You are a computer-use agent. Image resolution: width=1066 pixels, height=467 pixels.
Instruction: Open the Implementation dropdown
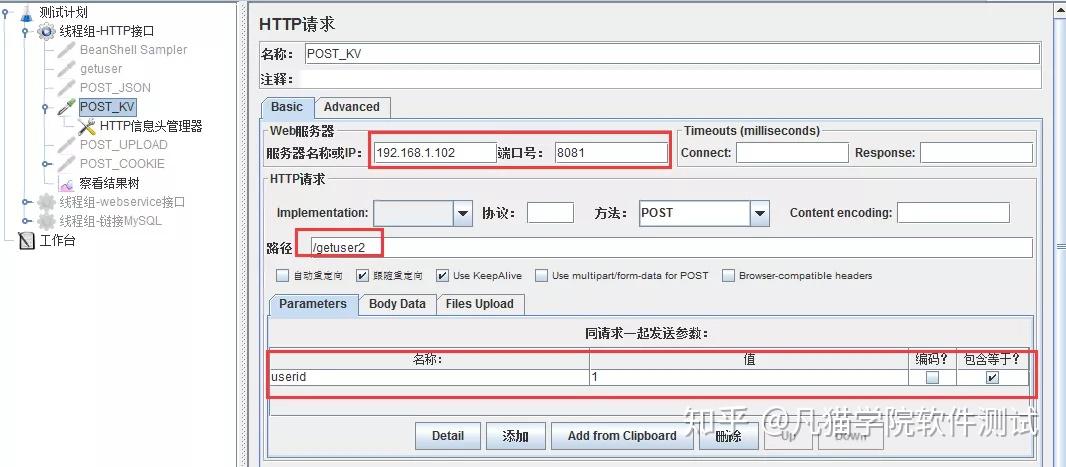click(x=463, y=213)
